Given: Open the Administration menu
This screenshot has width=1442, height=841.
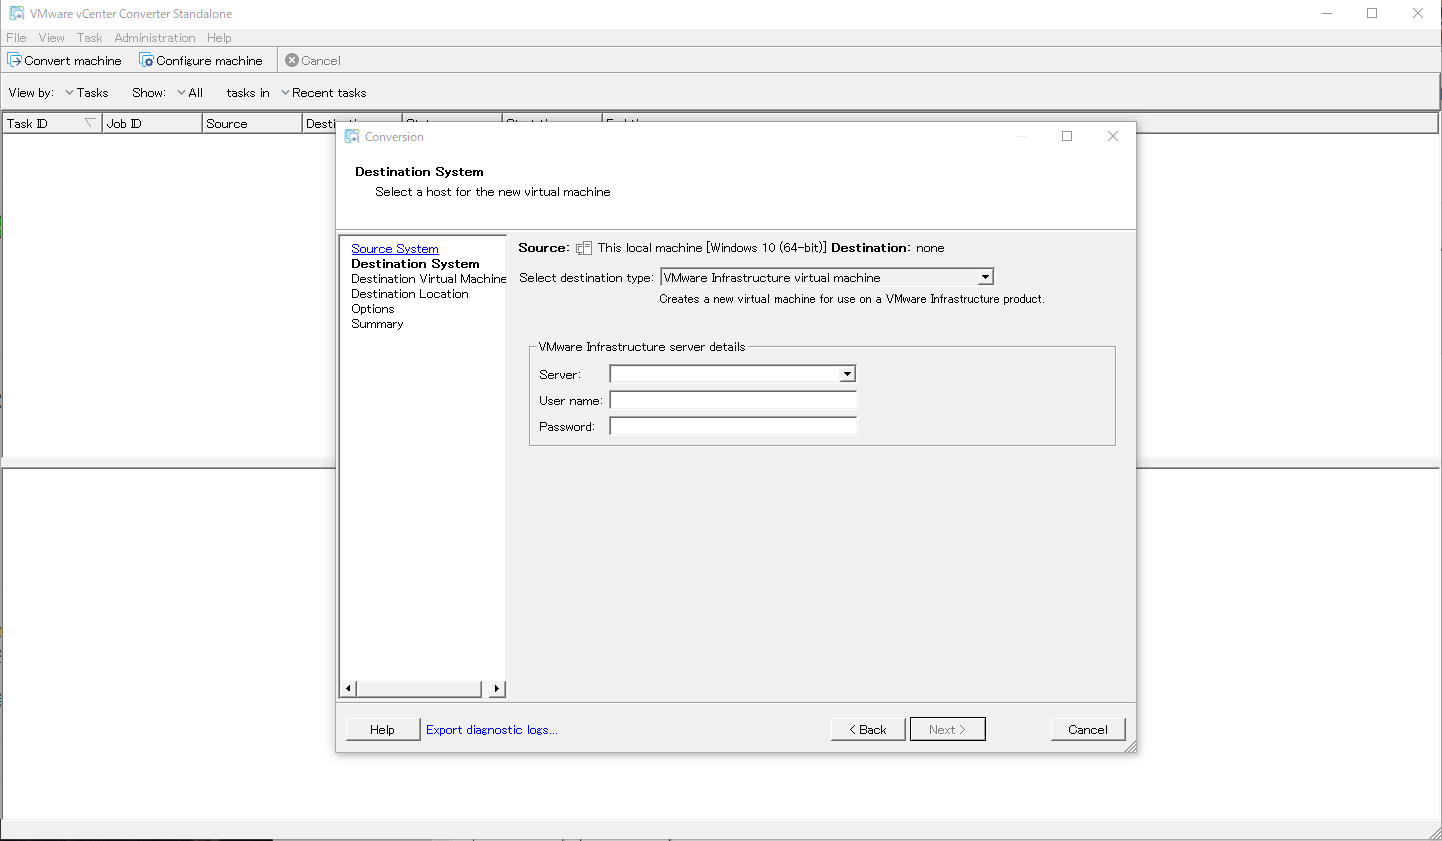Looking at the screenshot, I should point(154,38).
